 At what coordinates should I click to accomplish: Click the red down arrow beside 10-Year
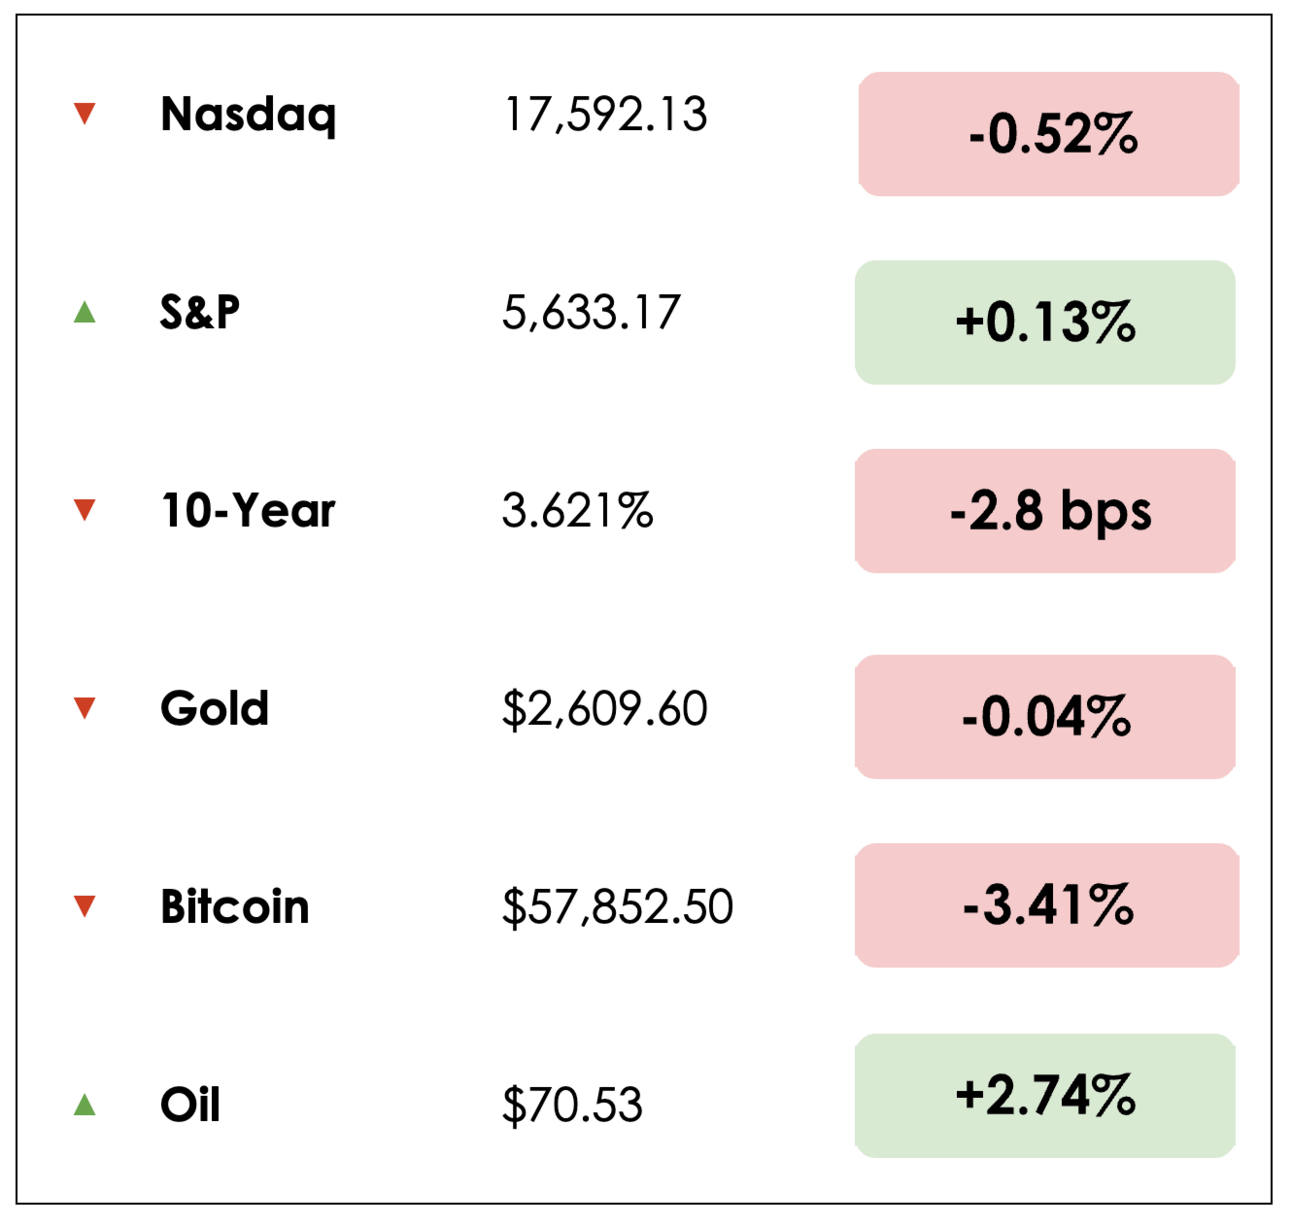85,510
